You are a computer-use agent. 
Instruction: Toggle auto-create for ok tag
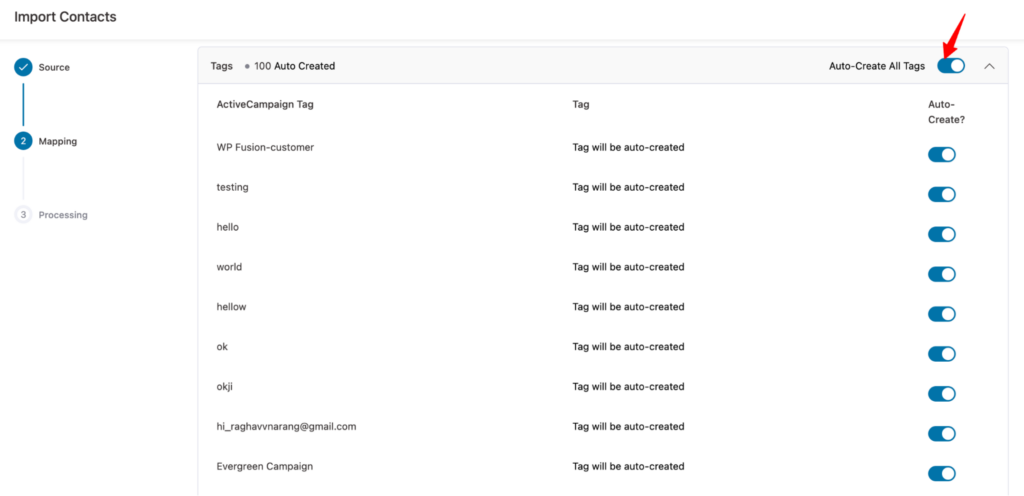pos(941,354)
